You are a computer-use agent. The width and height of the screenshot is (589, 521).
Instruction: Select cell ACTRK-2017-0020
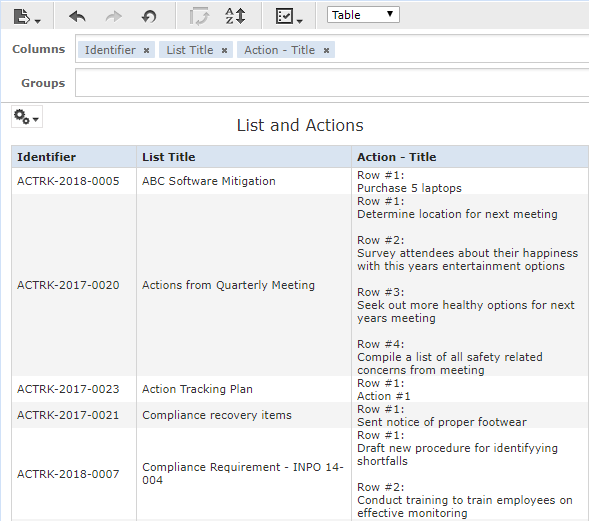pos(74,285)
